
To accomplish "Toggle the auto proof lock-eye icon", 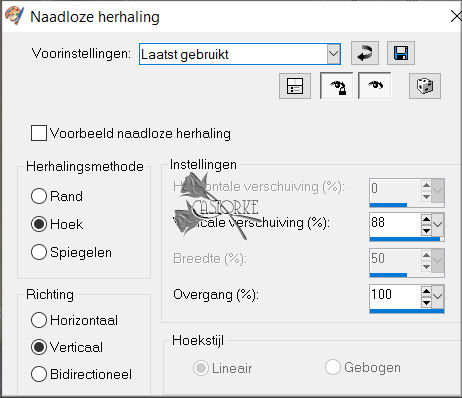I will (337, 86).
